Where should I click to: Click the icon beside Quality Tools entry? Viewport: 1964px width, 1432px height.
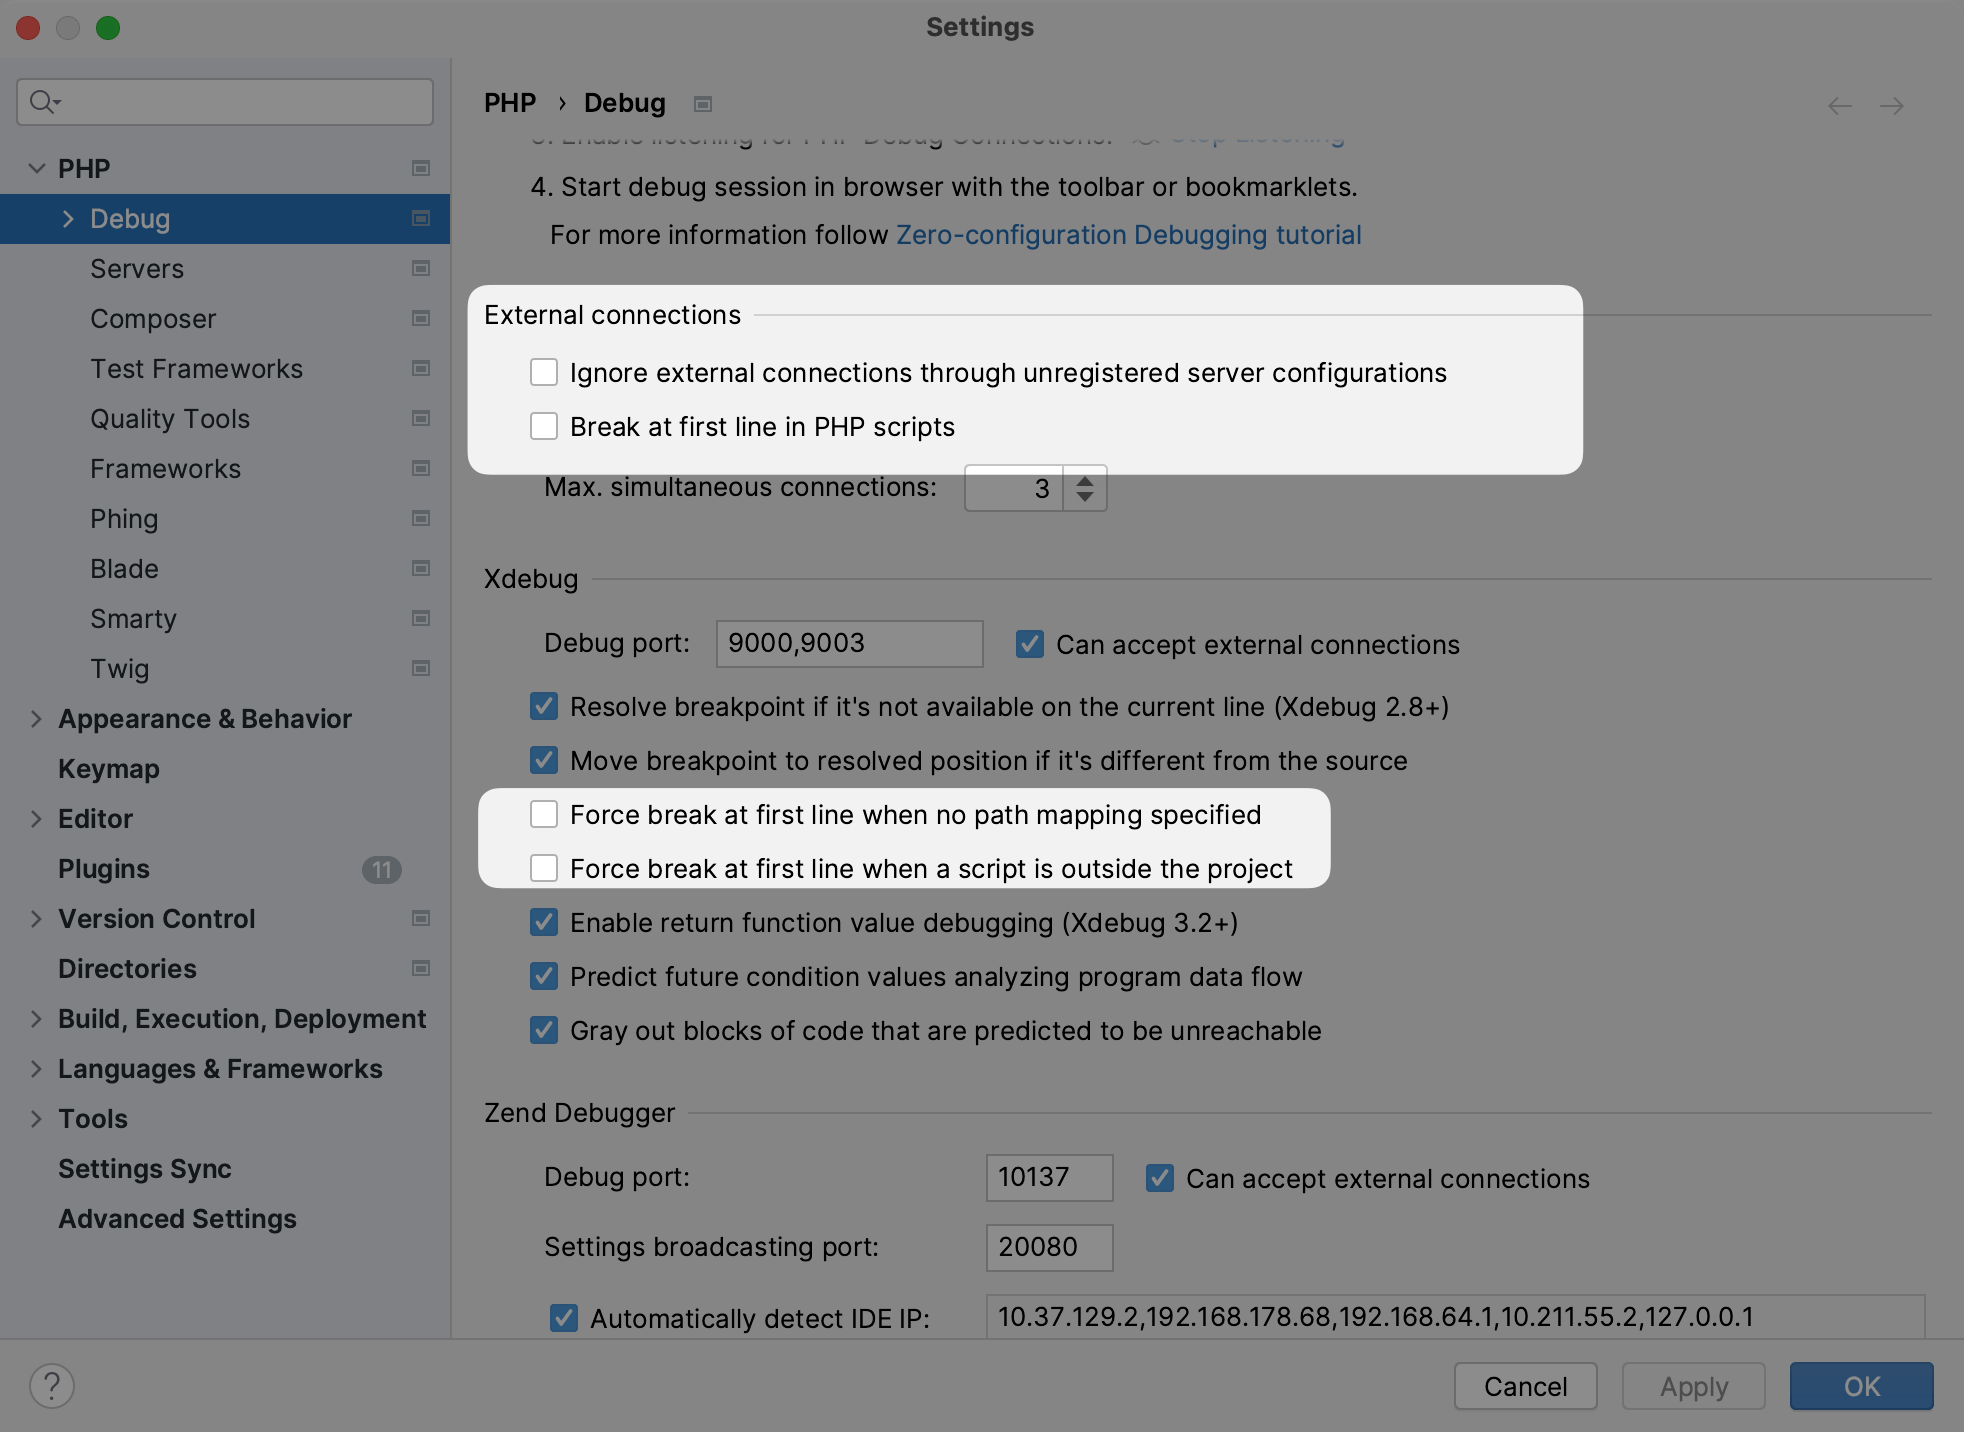(421, 418)
